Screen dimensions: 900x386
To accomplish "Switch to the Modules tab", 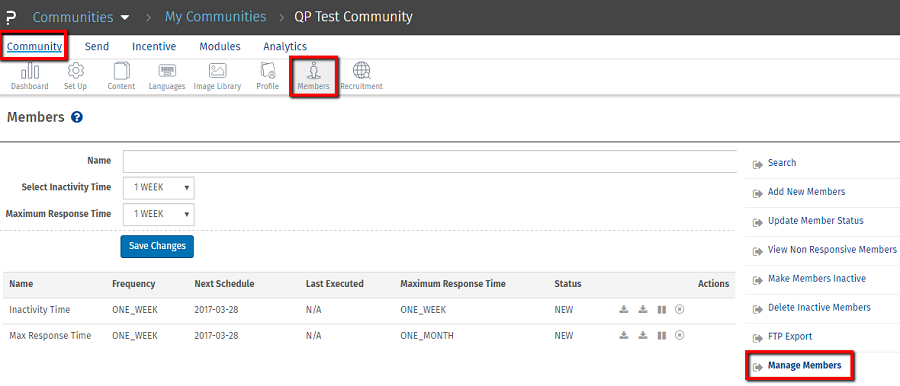I will [220, 47].
